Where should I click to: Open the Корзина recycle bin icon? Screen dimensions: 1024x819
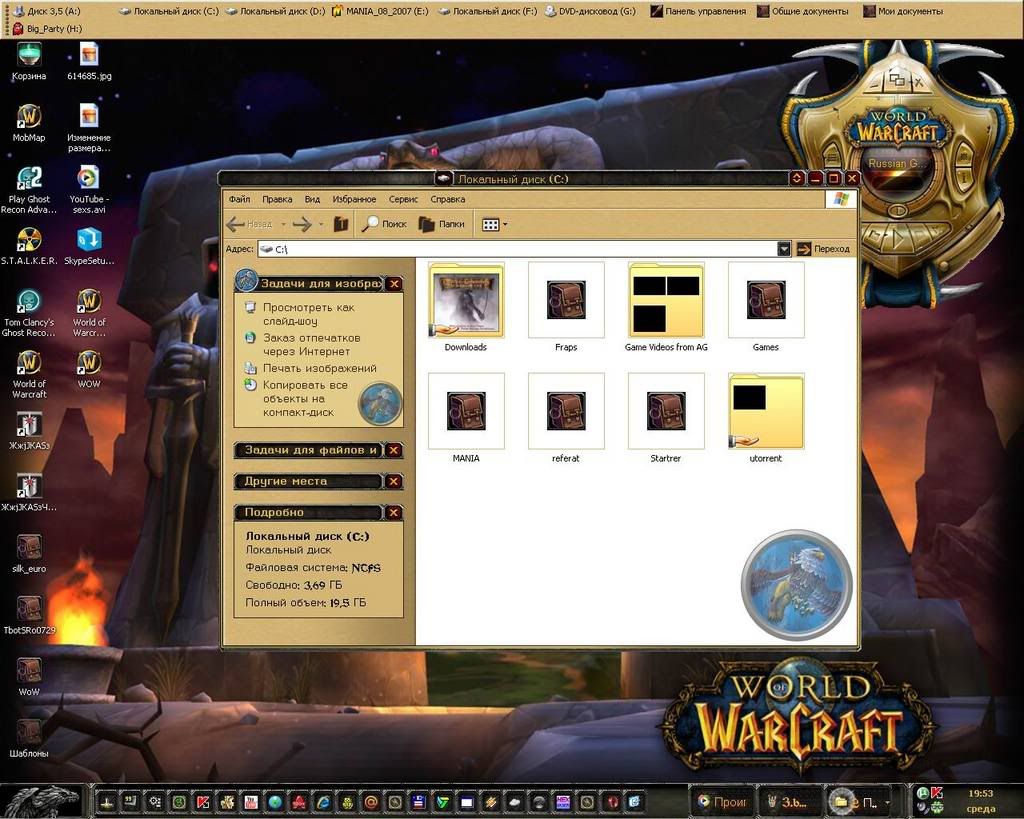tap(29, 62)
